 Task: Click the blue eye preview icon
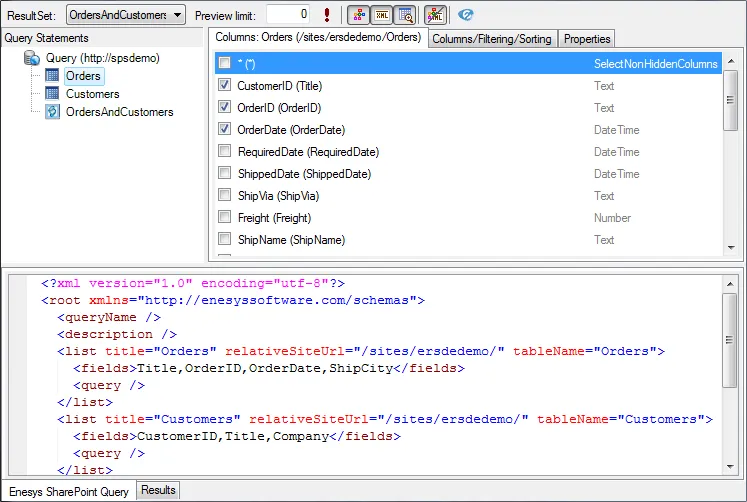pos(466,14)
